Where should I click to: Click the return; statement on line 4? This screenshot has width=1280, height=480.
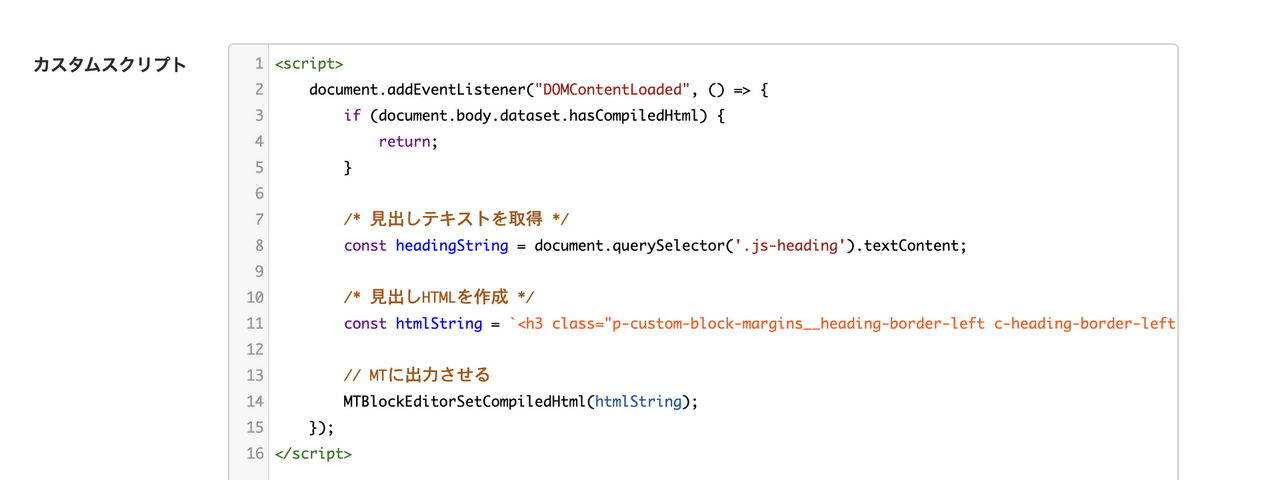408,142
